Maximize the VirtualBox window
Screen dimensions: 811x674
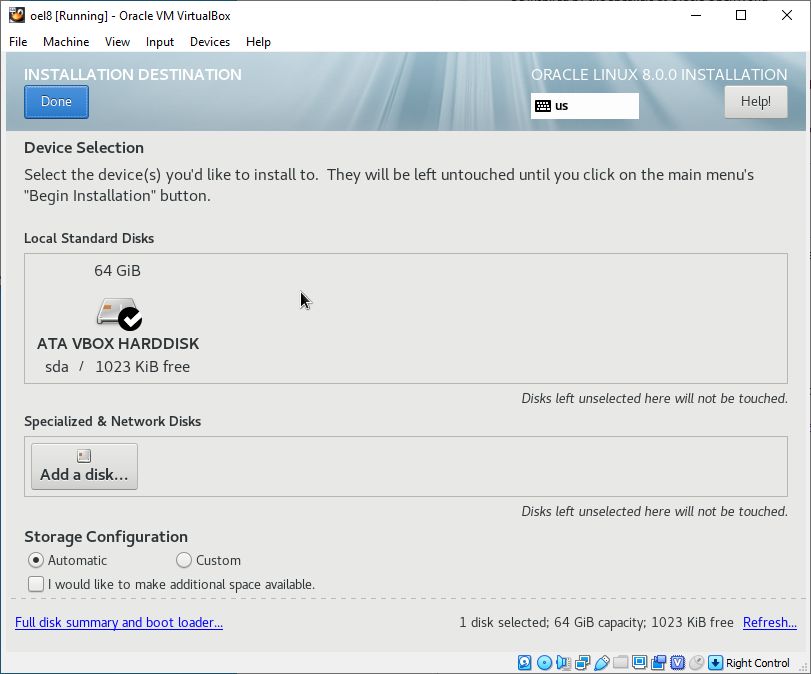(x=741, y=16)
